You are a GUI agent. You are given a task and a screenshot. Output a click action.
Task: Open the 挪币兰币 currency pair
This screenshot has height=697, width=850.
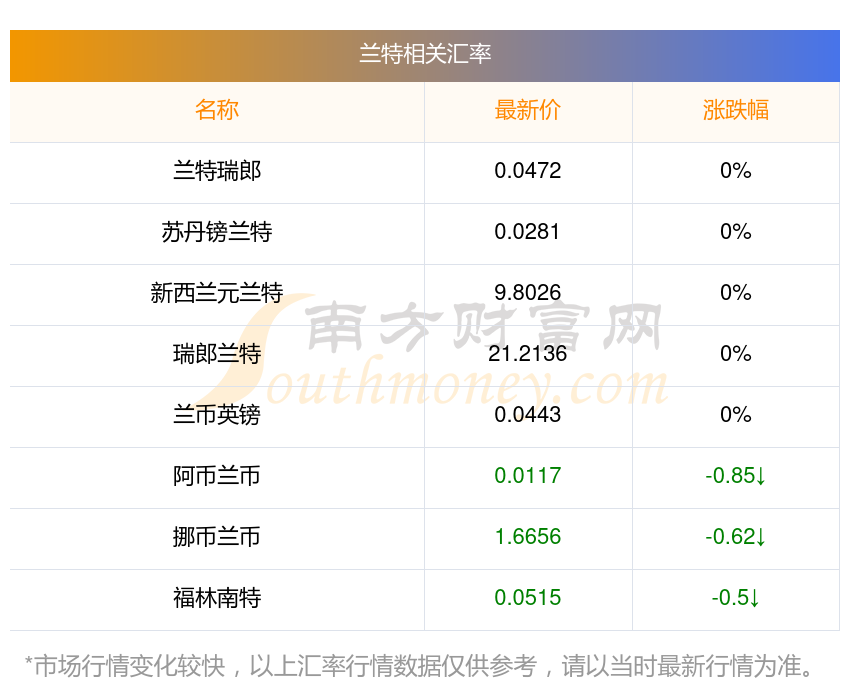[x=217, y=537]
